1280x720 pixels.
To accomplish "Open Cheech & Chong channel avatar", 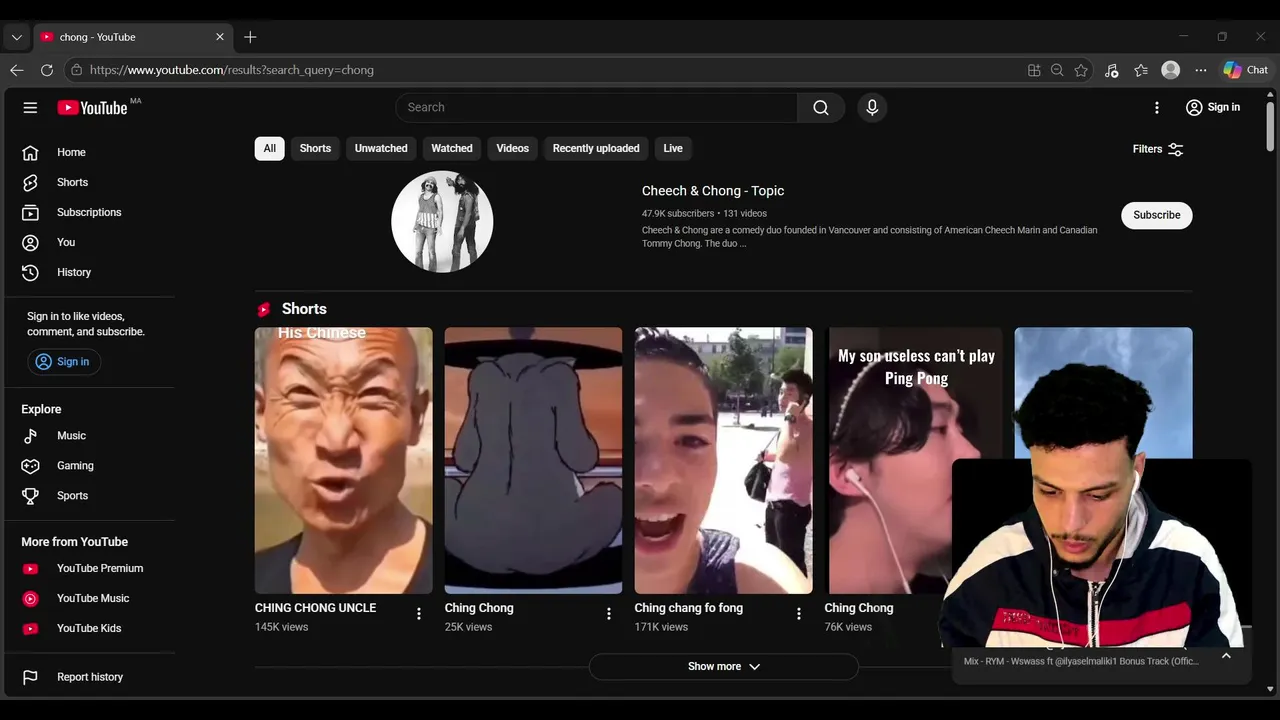I will pos(442,221).
